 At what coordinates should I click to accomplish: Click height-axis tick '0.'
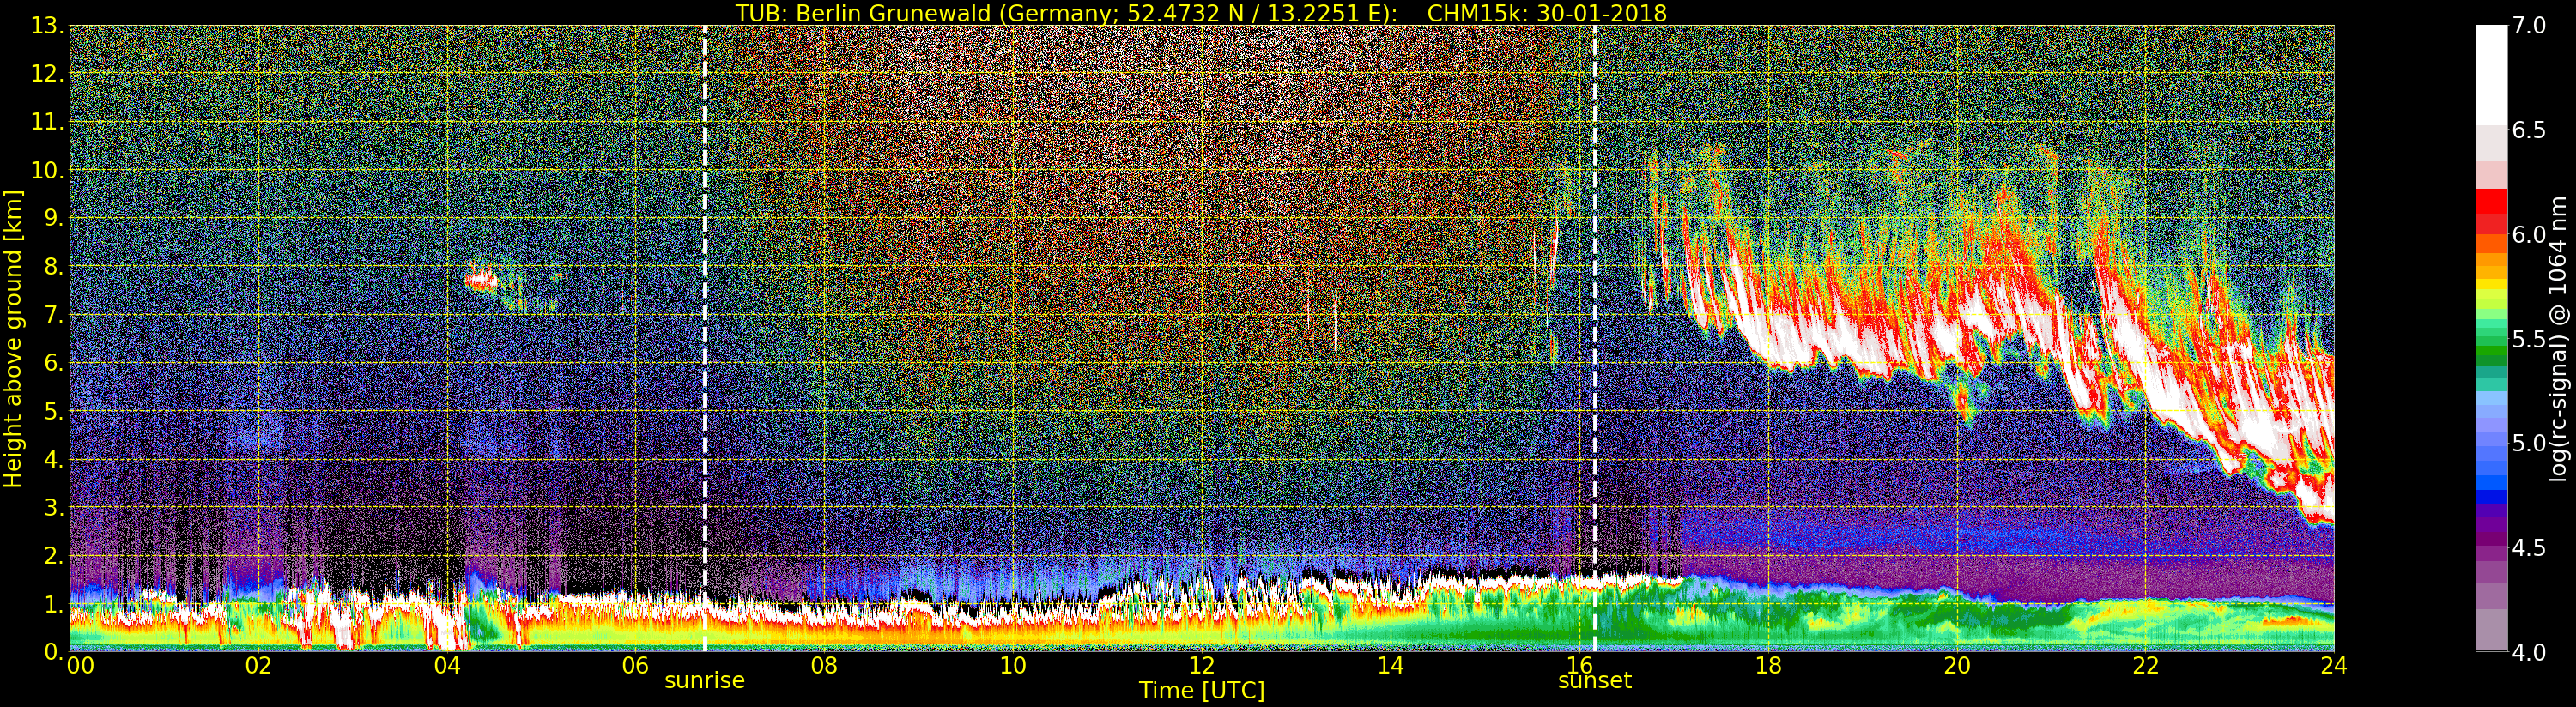coord(55,651)
